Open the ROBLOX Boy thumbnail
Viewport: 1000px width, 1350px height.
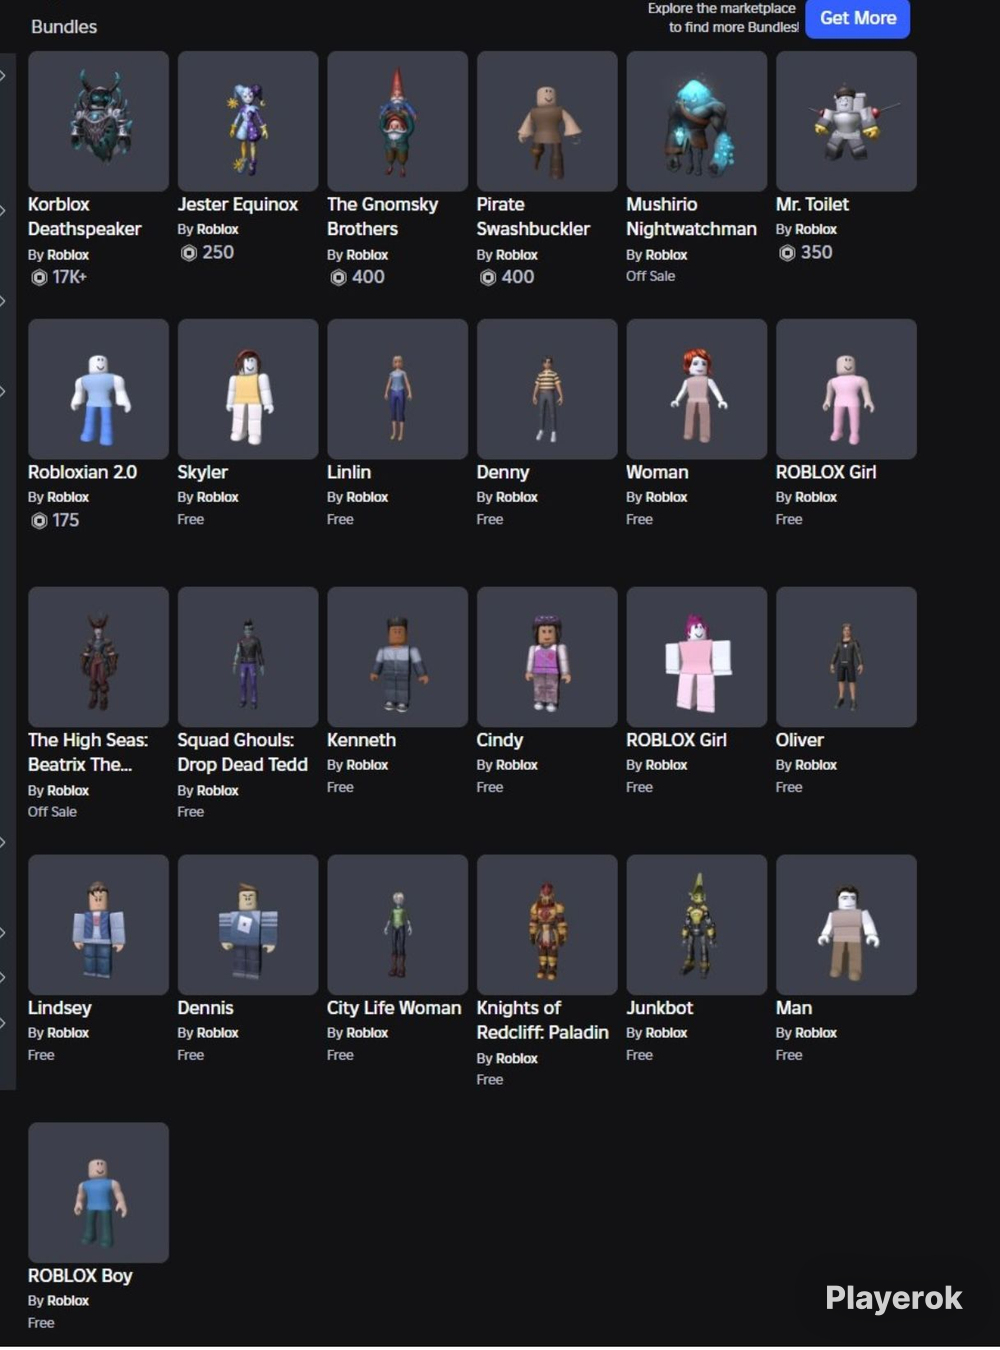[98, 1193]
